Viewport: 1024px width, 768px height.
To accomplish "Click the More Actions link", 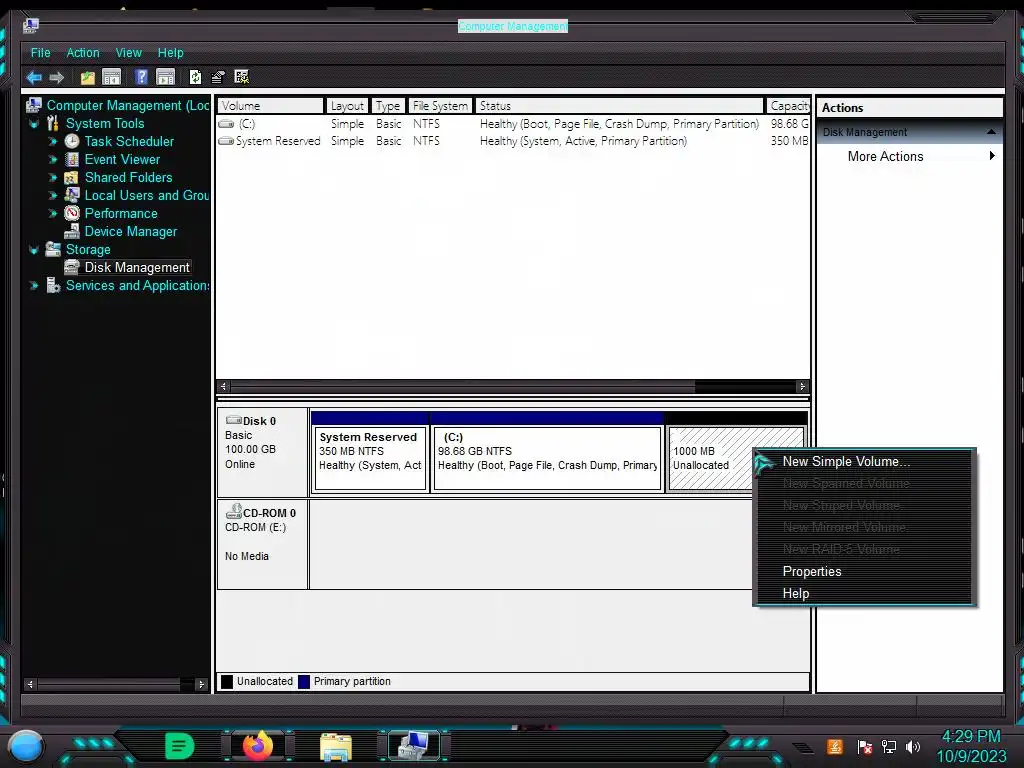I will [x=885, y=157].
